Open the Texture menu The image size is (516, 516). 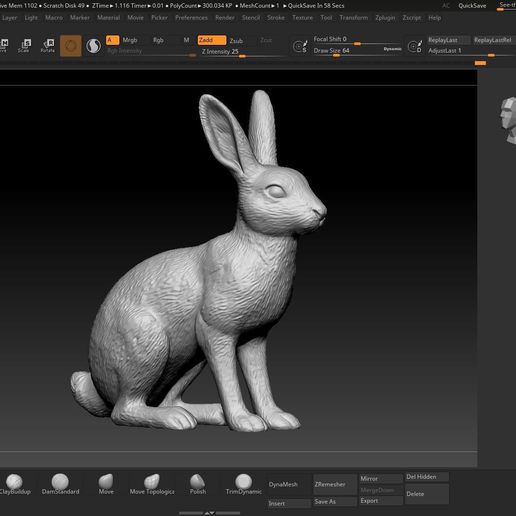coord(303,18)
